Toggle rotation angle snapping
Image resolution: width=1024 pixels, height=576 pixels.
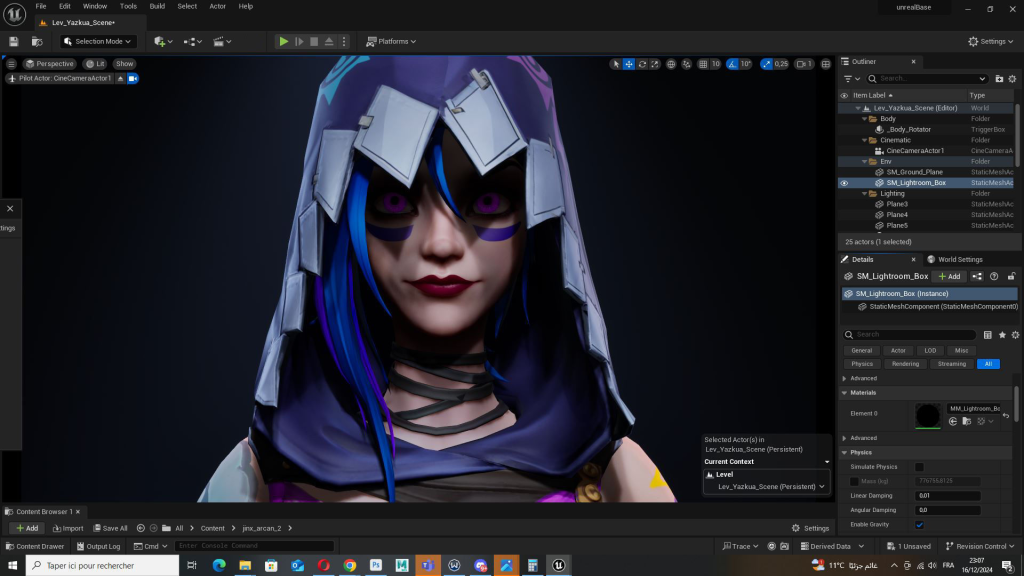(x=732, y=64)
